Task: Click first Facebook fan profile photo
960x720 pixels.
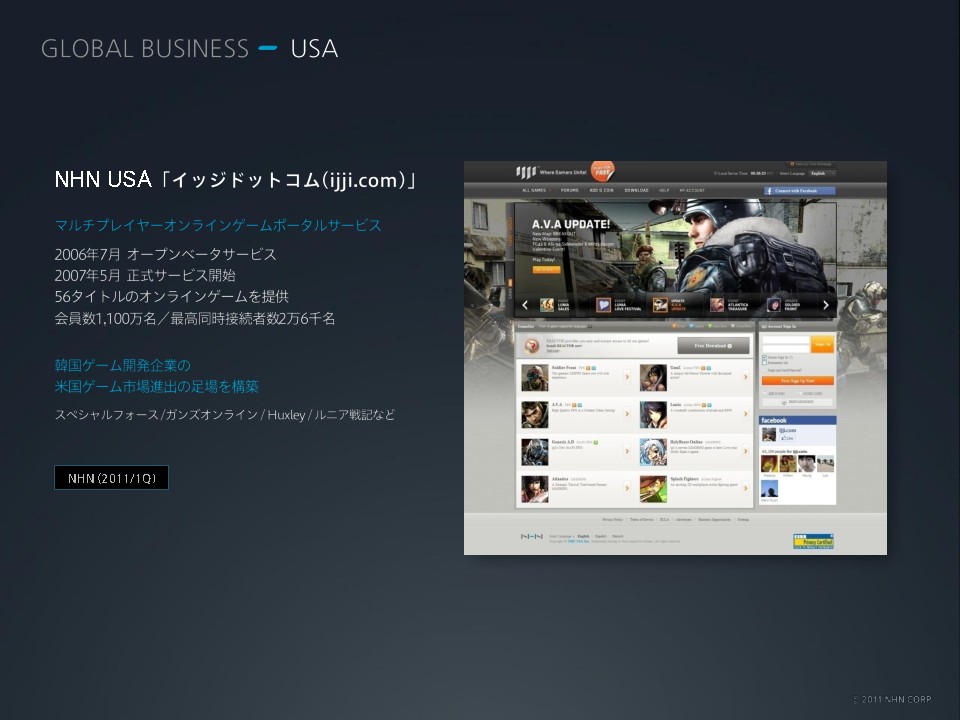Action: pyautogui.click(x=769, y=463)
